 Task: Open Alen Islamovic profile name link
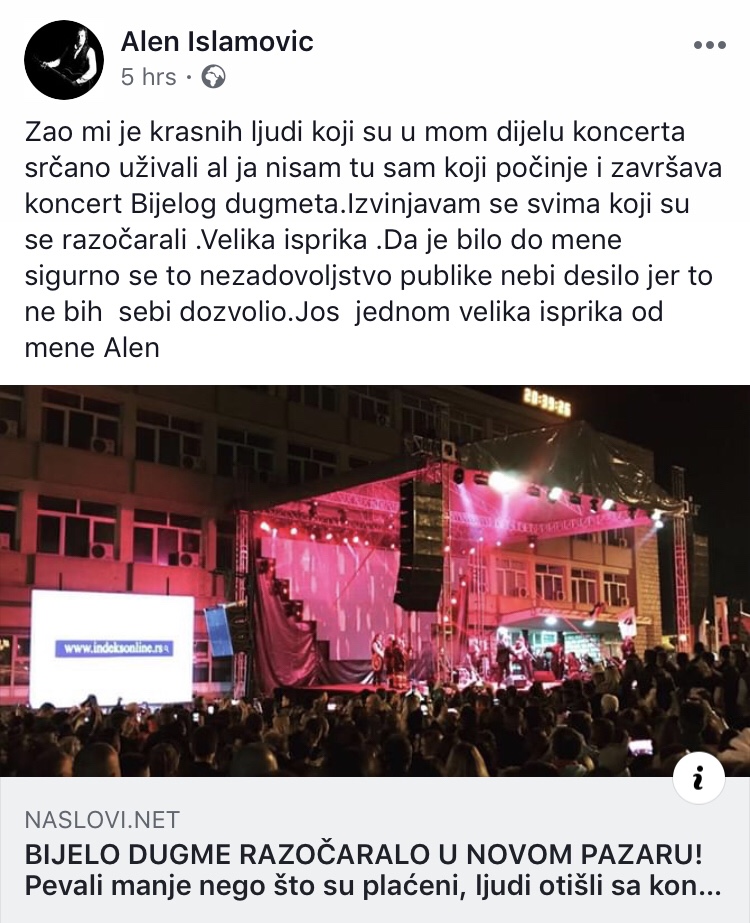coord(217,41)
